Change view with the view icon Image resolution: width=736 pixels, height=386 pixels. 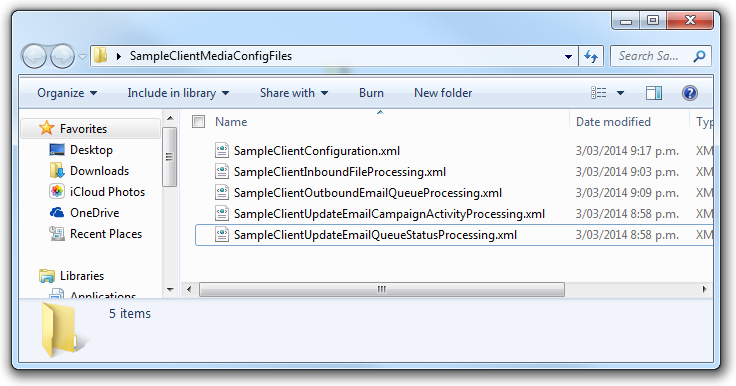point(598,93)
